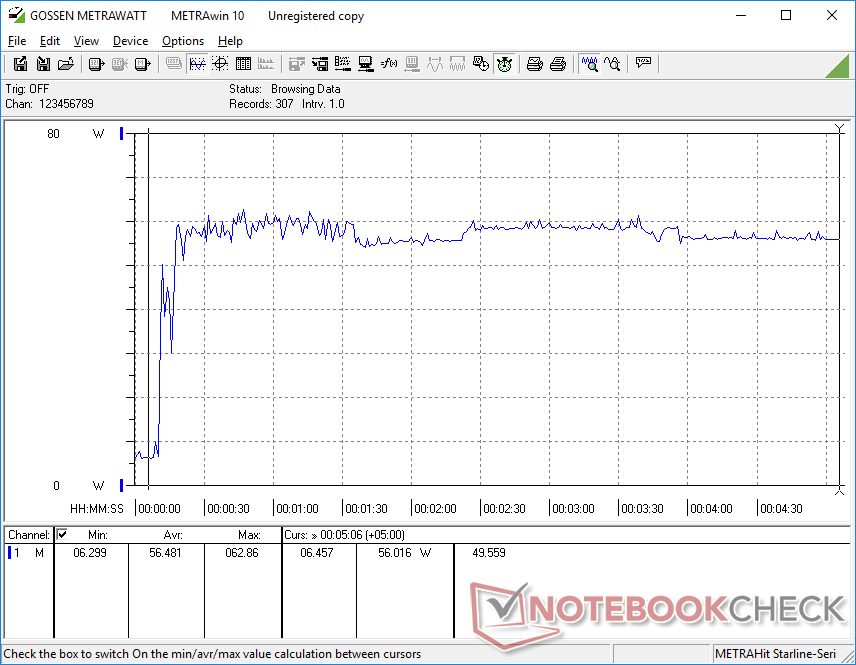Click the Avr value 56.481

point(165,553)
